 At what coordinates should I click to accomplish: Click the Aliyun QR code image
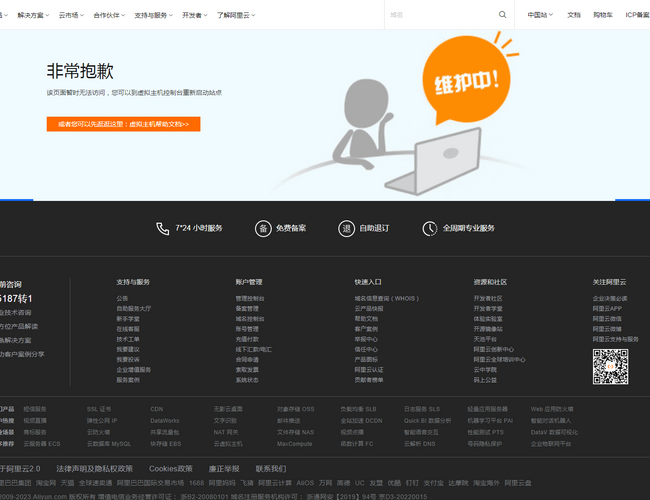(610, 366)
